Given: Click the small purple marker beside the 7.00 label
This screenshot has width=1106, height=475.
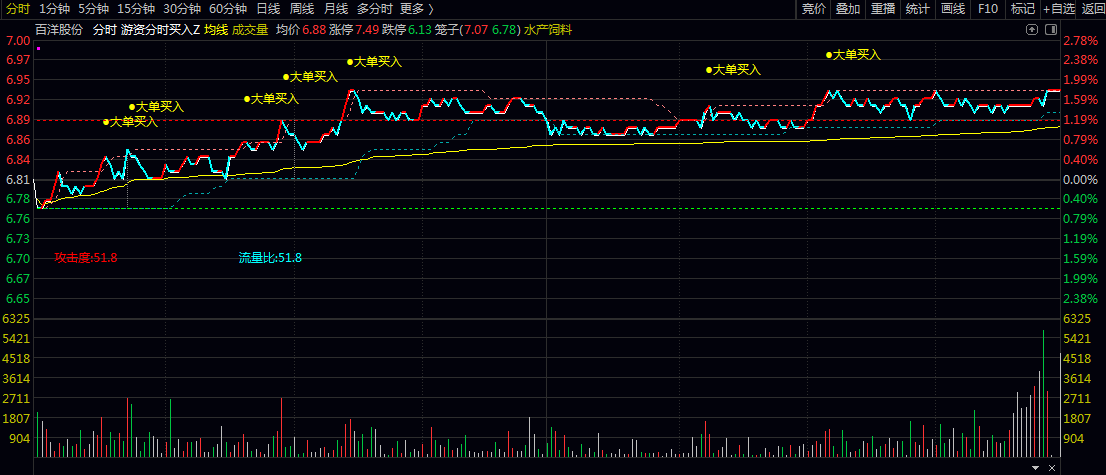Looking at the screenshot, I should tap(38, 49).
